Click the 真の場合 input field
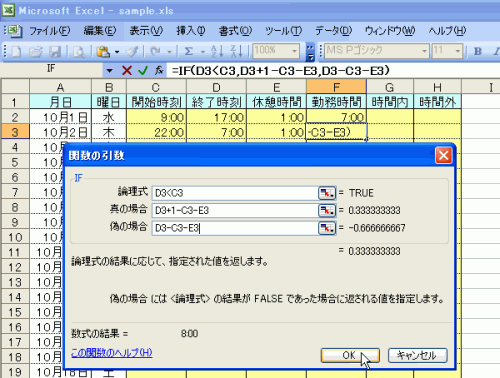This screenshot has height=378, width=500. coord(235,210)
